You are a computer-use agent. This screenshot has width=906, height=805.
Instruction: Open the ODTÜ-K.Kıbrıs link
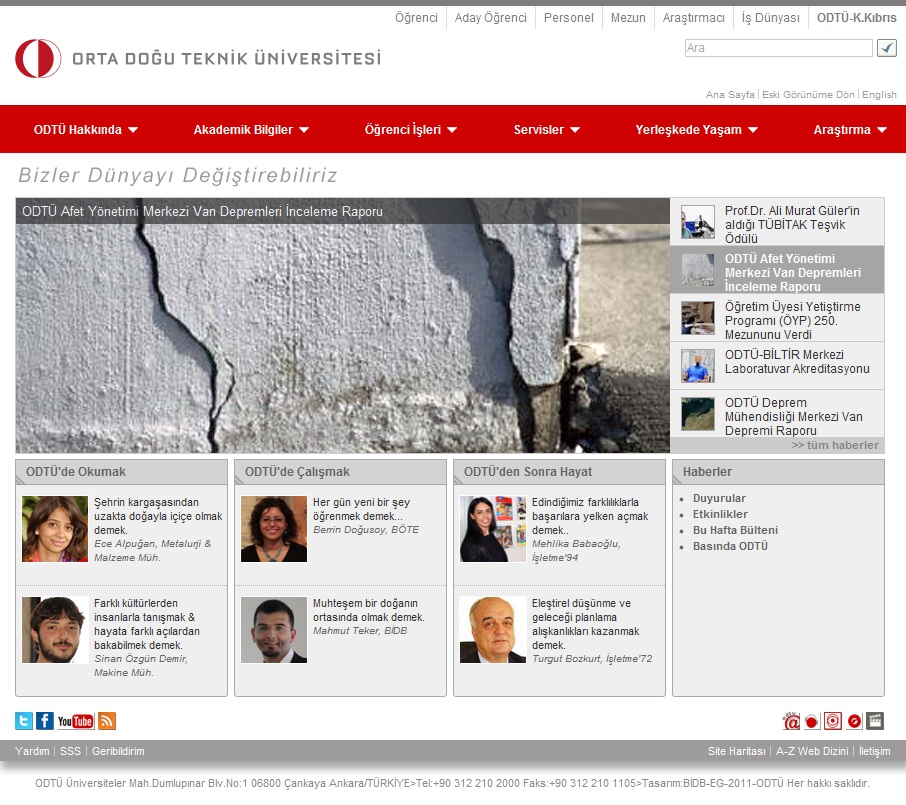pyautogui.click(x=856, y=18)
